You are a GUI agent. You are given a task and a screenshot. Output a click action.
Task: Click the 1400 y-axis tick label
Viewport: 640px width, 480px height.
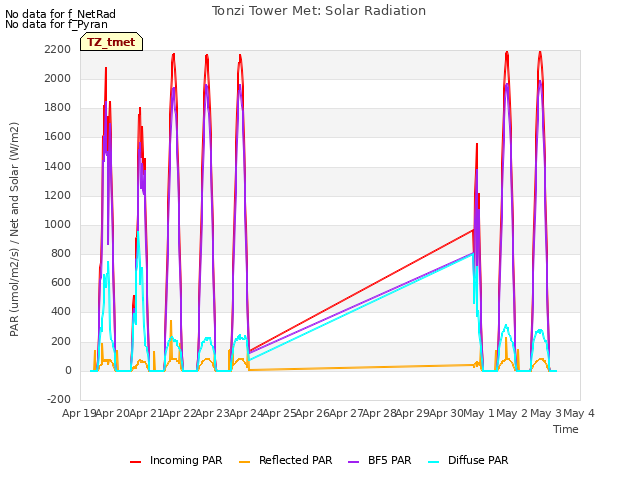pos(58,166)
